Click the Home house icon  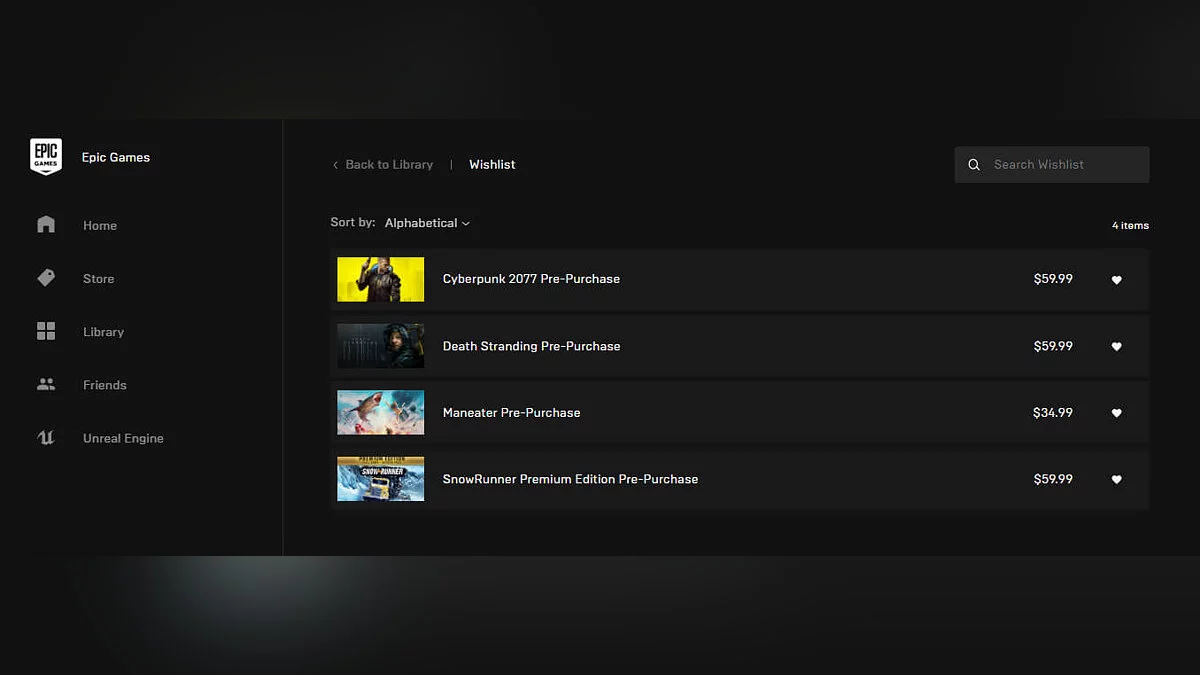click(x=46, y=225)
